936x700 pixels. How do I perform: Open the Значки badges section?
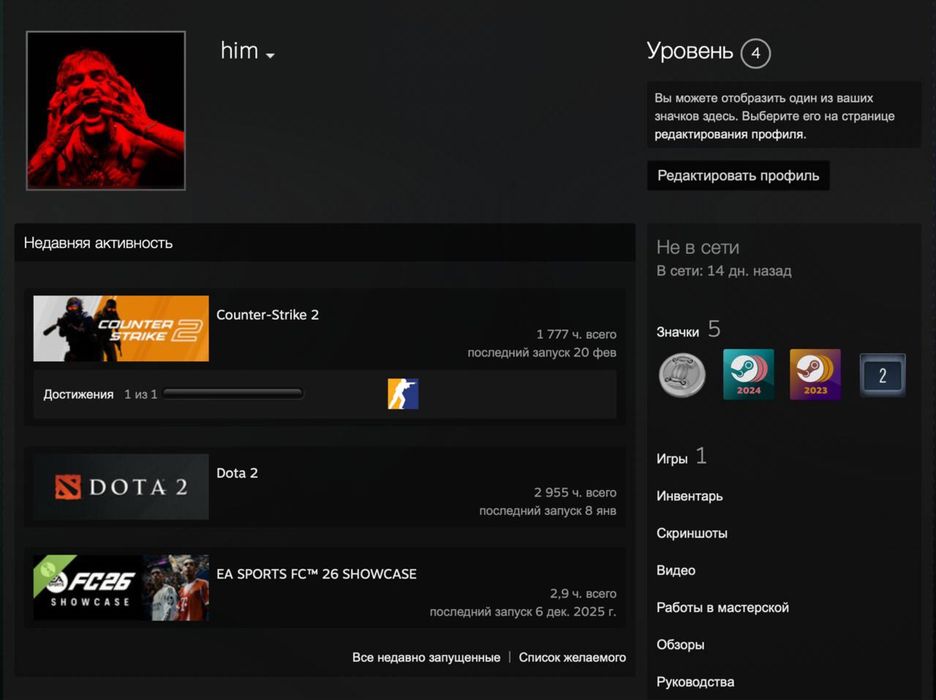[x=678, y=332]
